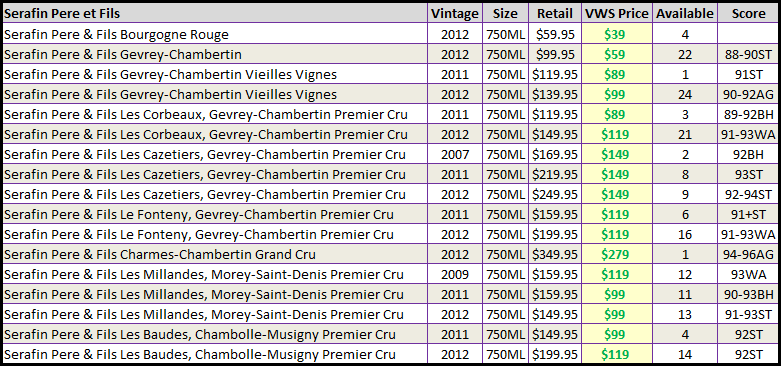Select the Available column header
This screenshot has height=366, width=781.
point(685,13)
